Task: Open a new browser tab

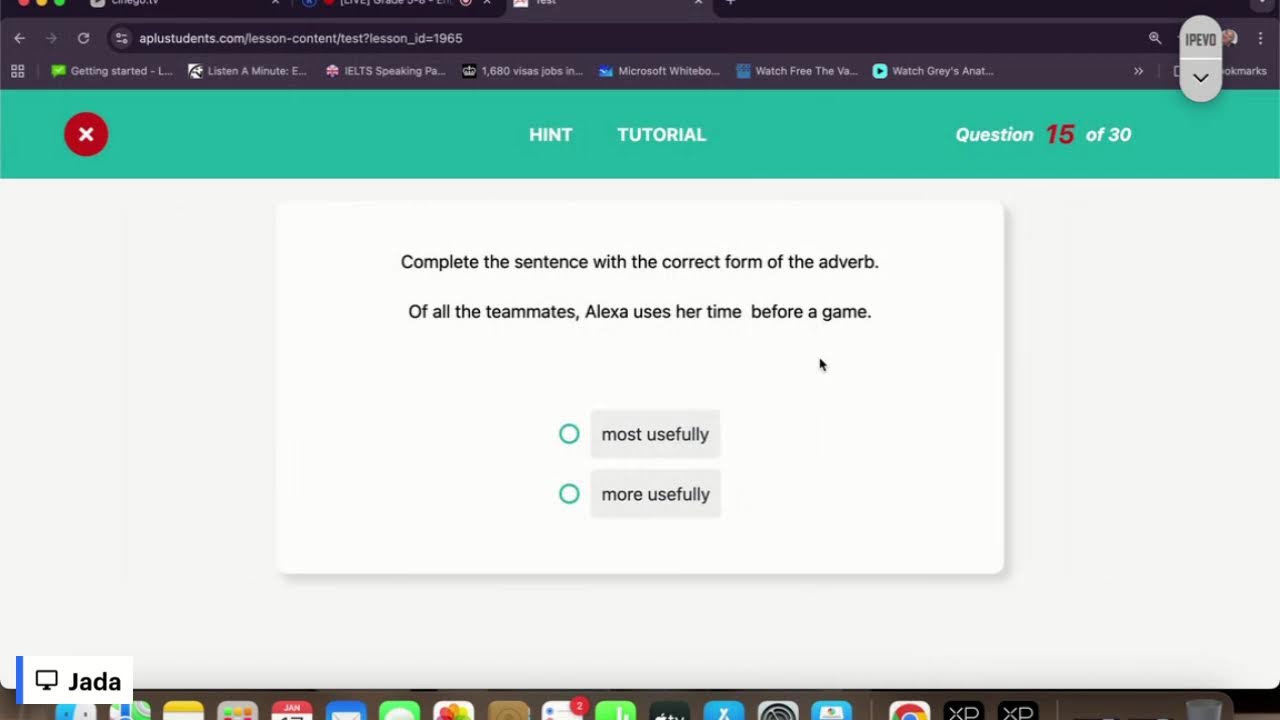Action: [x=730, y=3]
